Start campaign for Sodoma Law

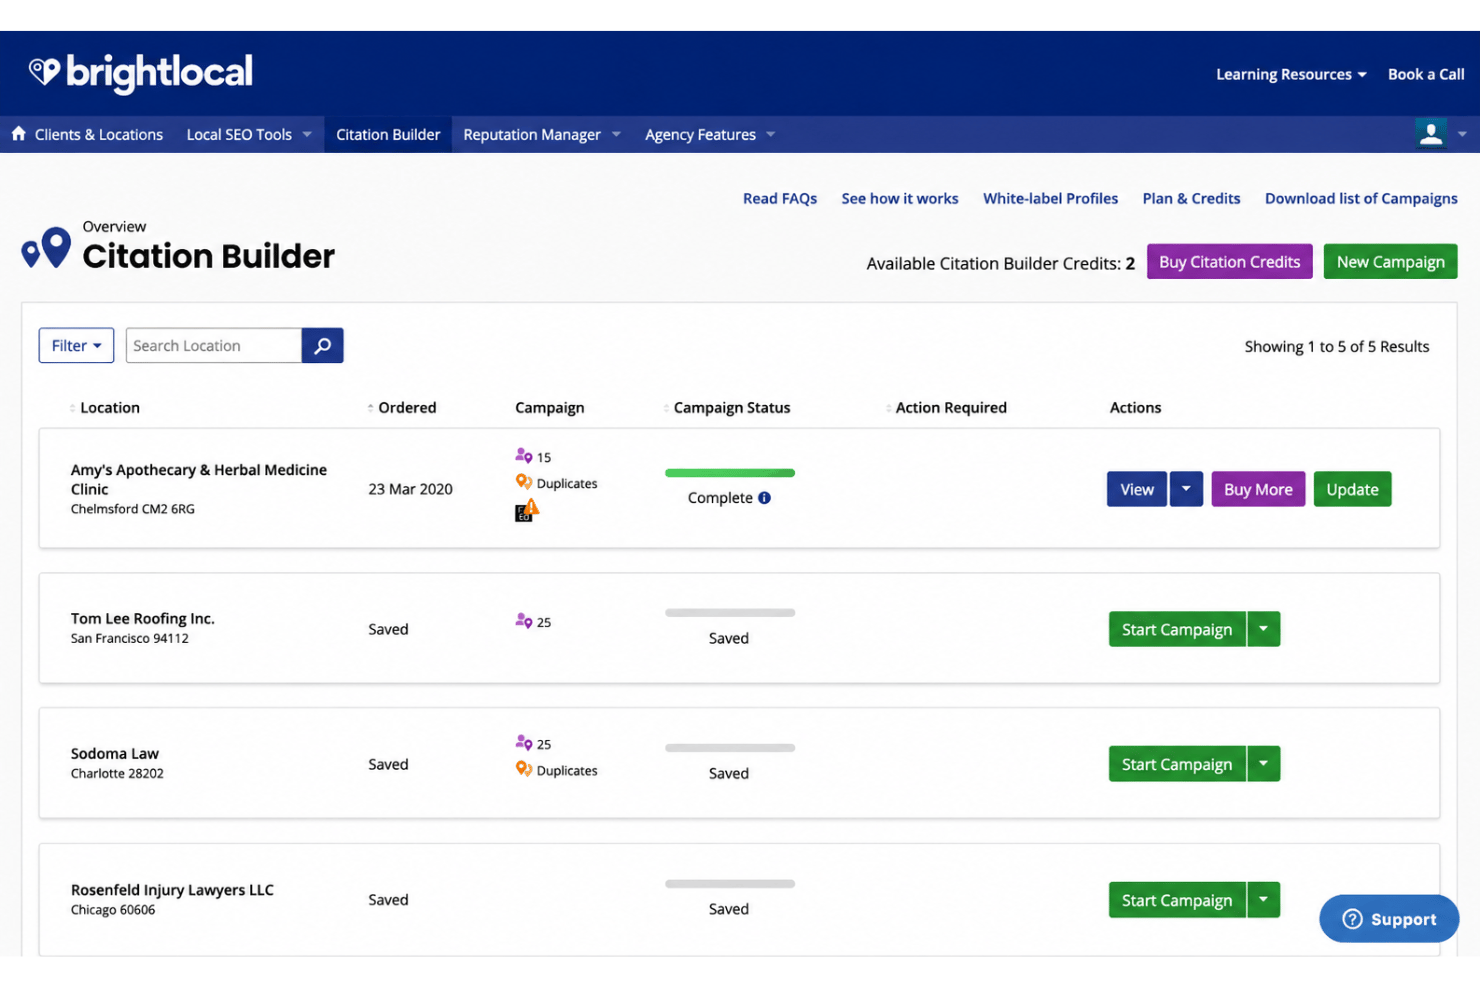[1177, 764]
